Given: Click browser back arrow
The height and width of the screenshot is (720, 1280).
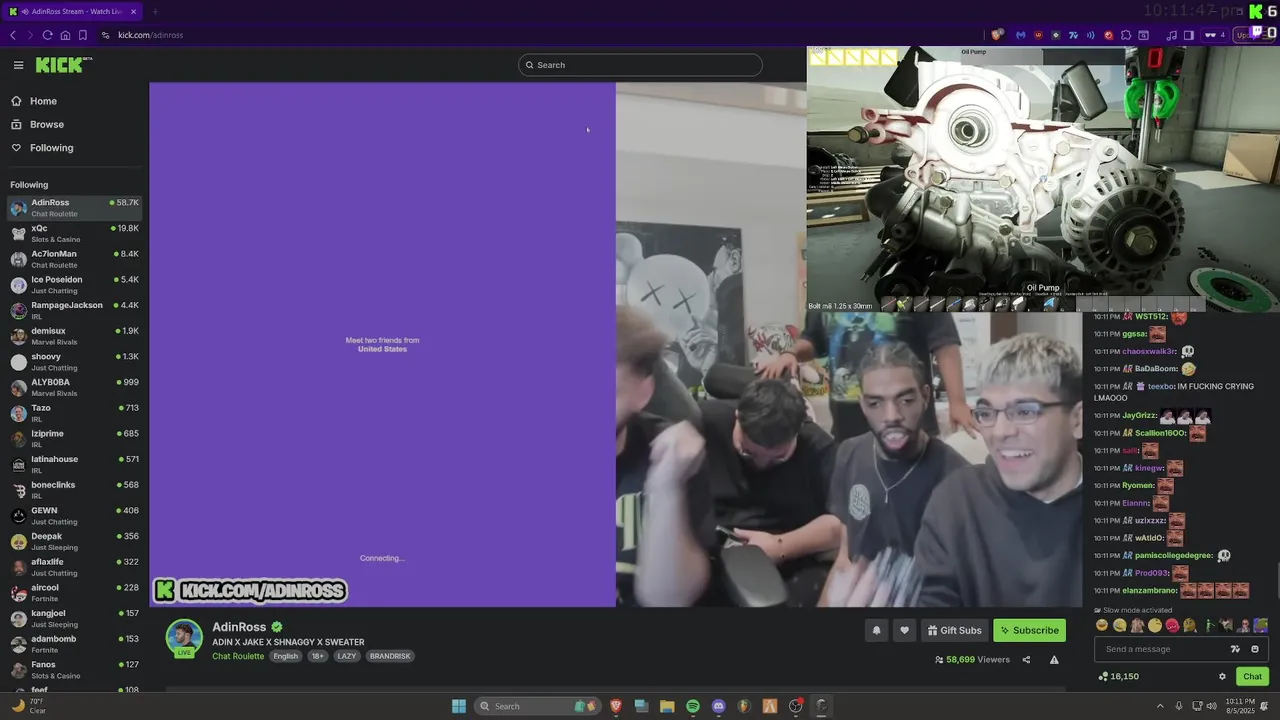Looking at the screenshot, I should point(13,35).
